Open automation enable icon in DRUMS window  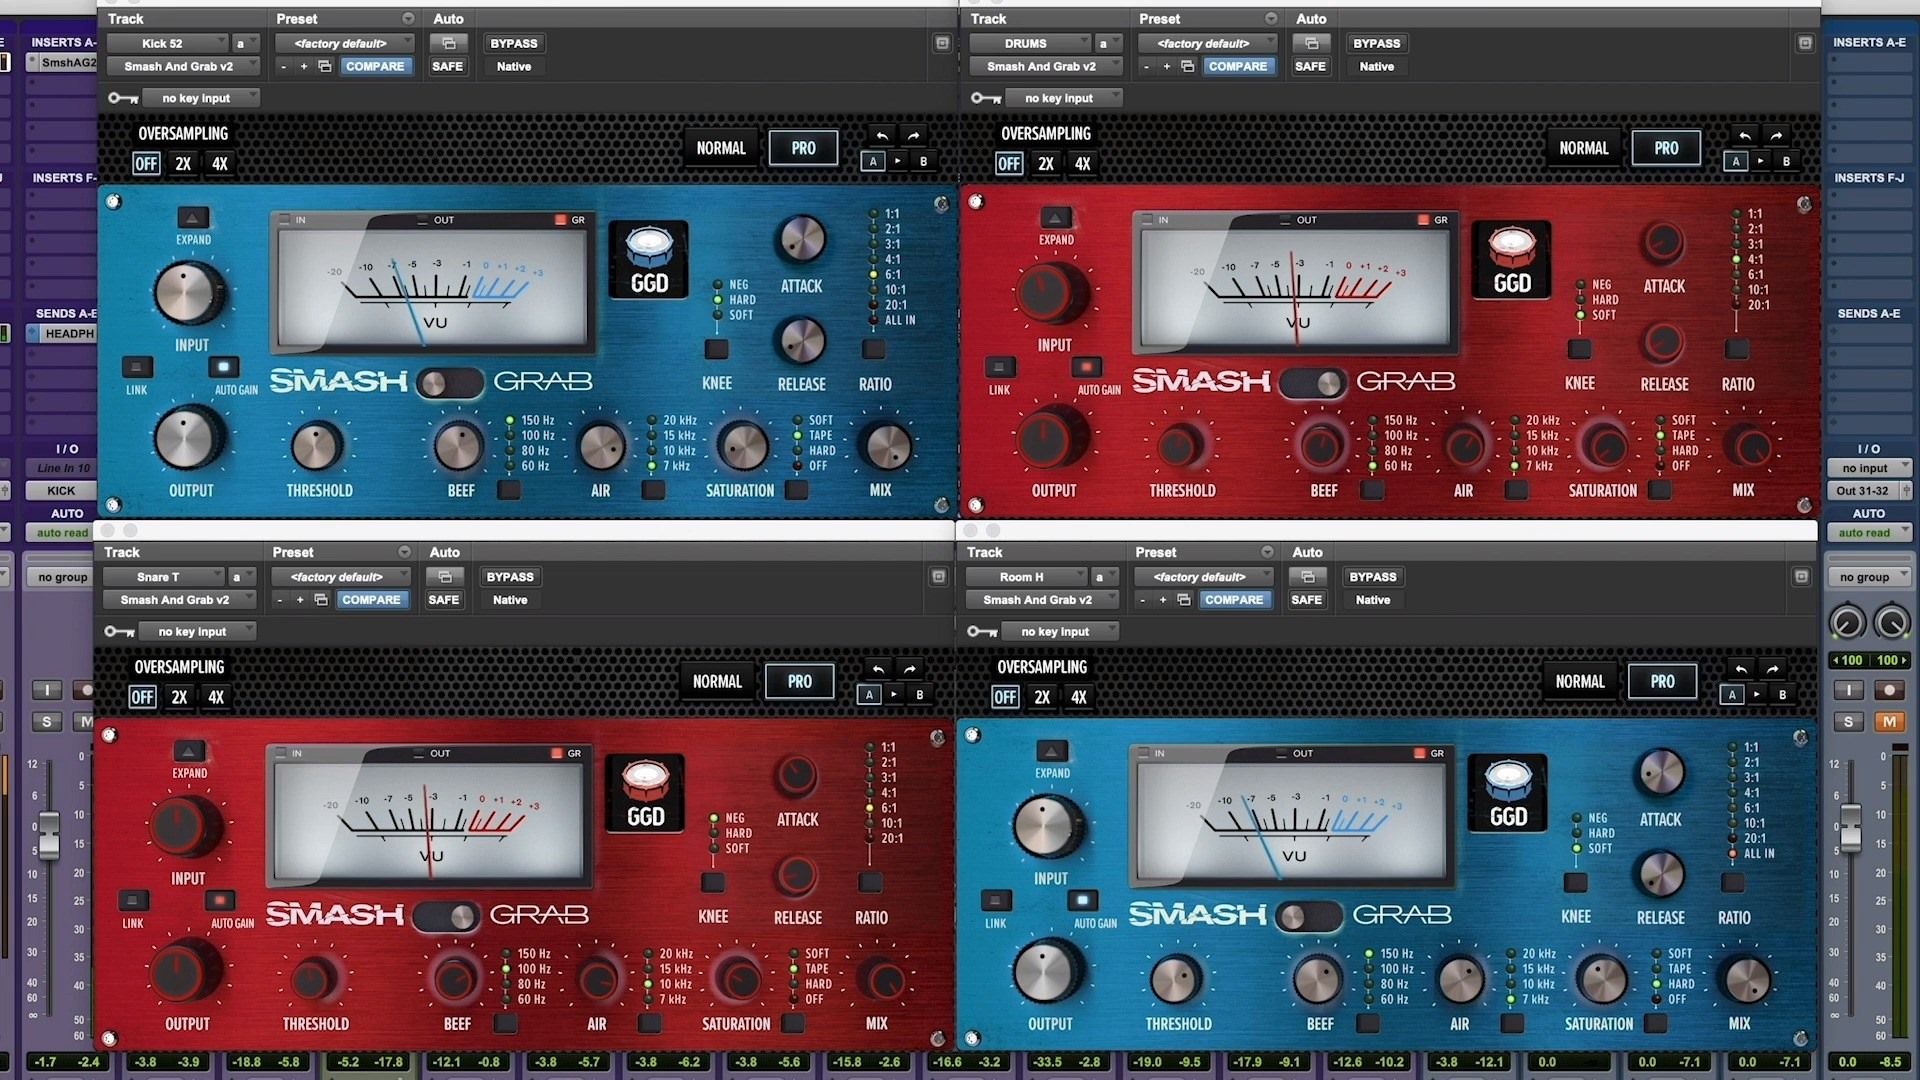[x=1311, y=43]
